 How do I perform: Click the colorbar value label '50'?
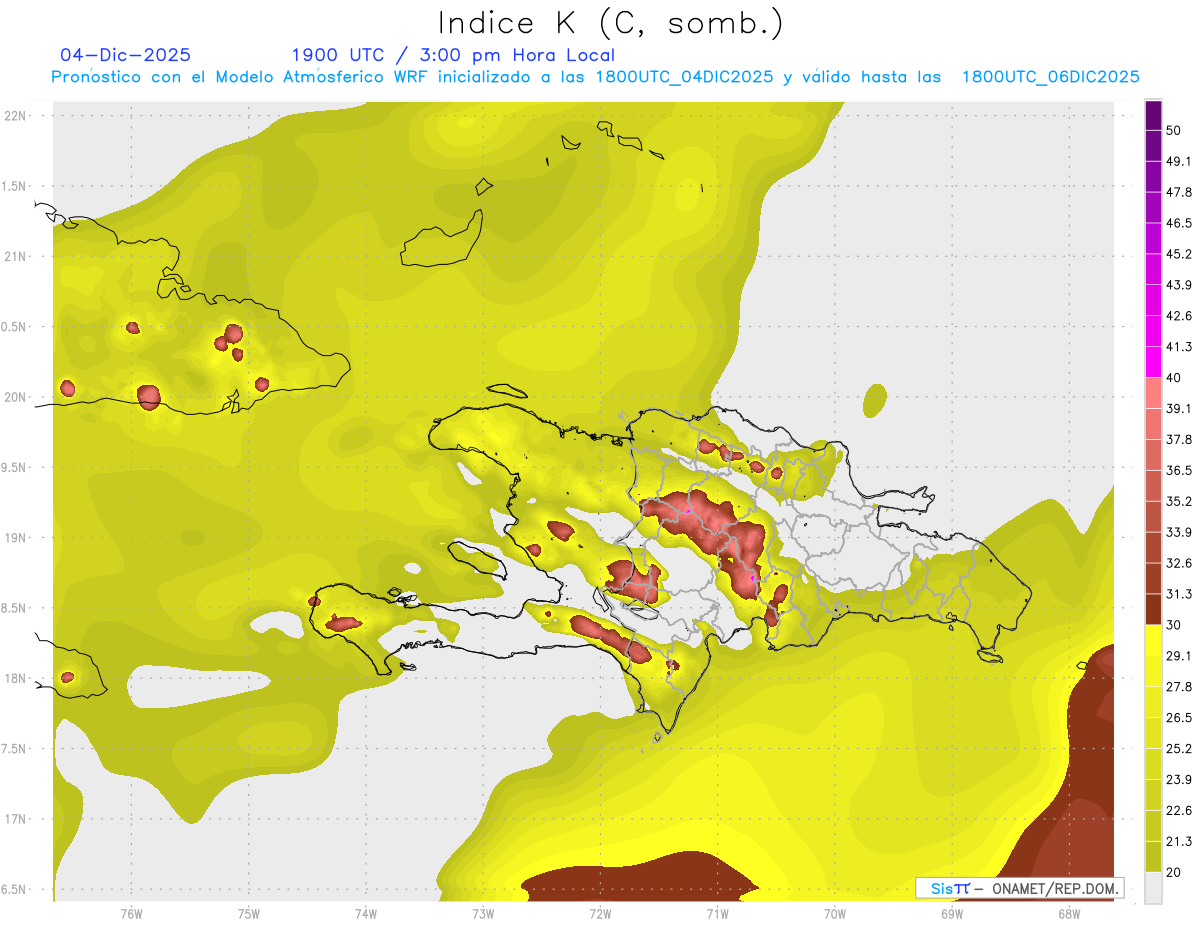click(x=1174, y=130)
